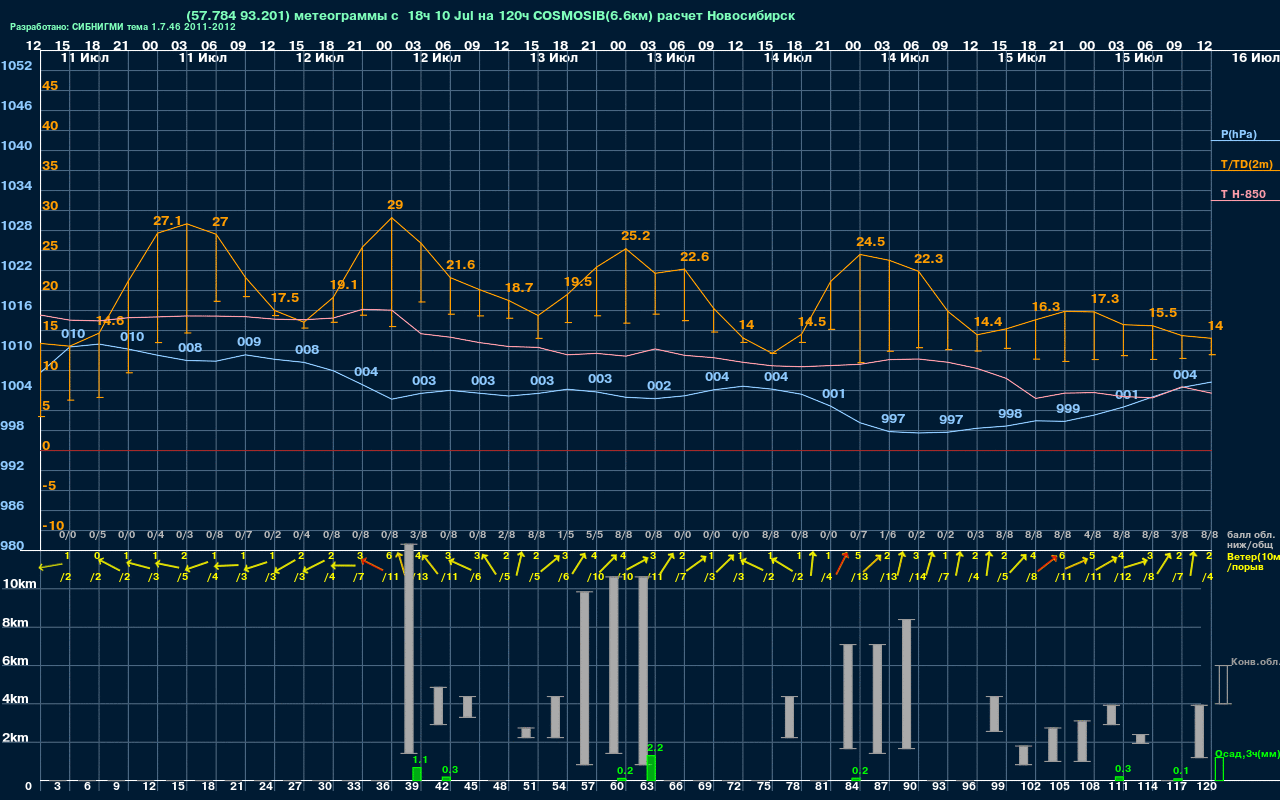Click the 009 pressure curve label

pyautogui.click(x=249, y=342)
